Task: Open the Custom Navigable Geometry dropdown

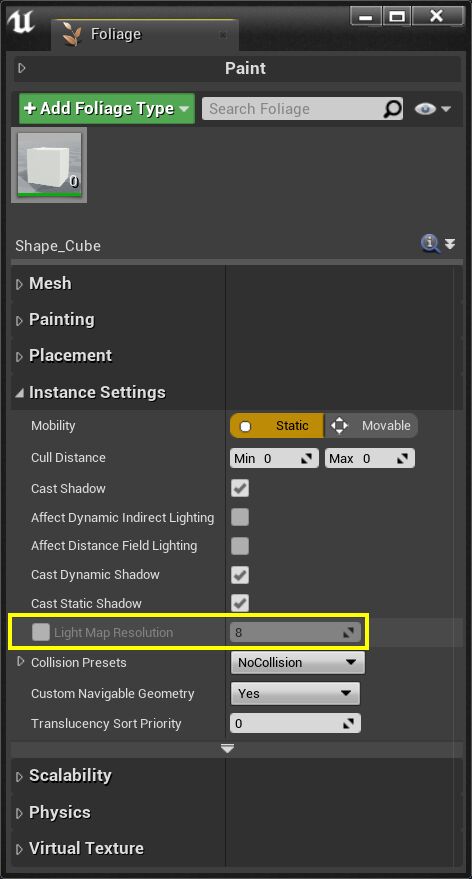Action: [x=295, y=693]
